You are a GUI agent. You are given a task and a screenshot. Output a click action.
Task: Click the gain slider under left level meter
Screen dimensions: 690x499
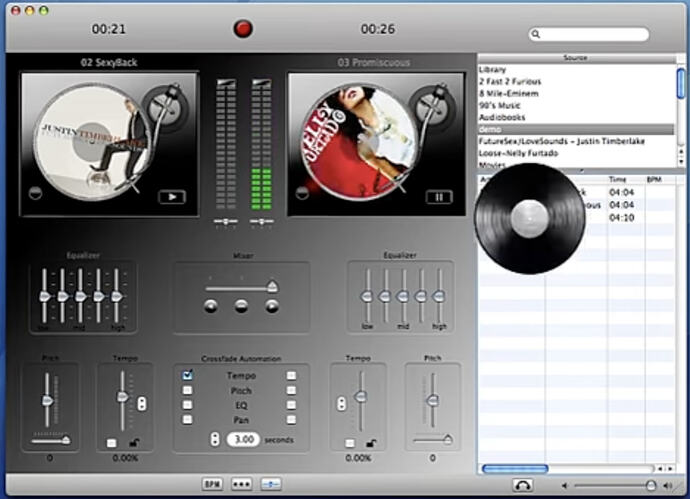(x=226, y=221)
